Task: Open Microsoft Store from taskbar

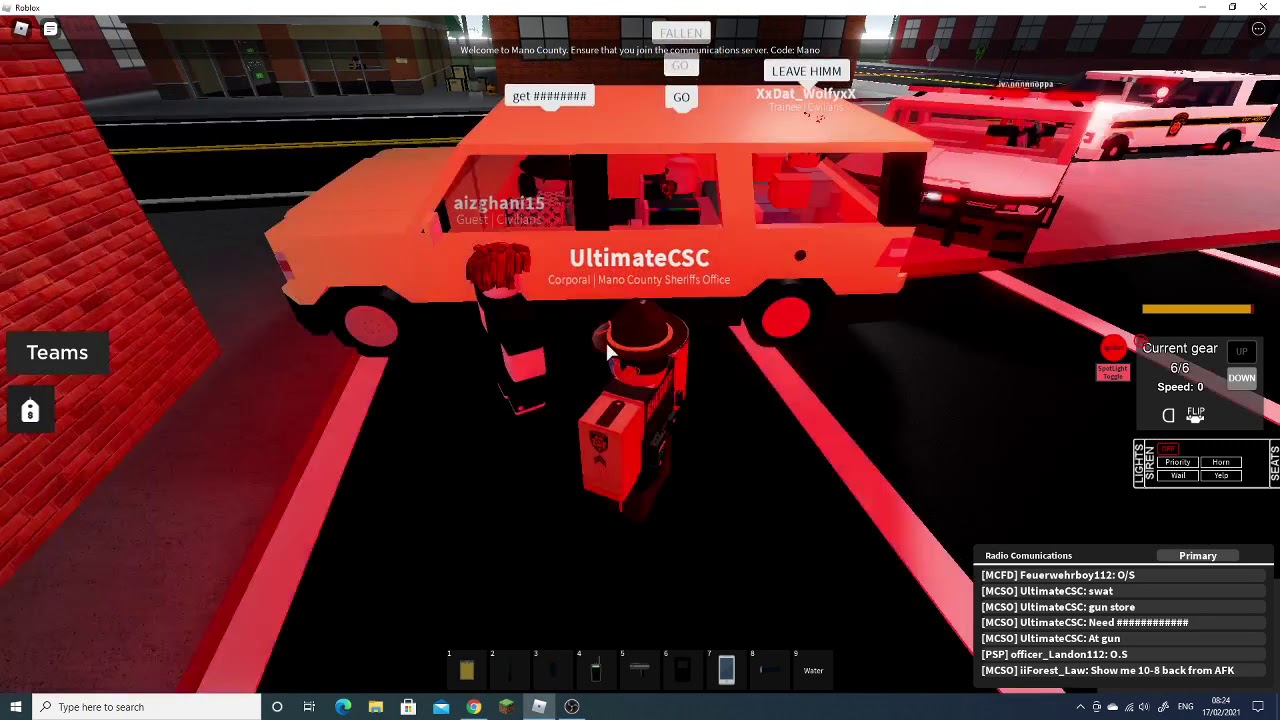Action: pyautogui.click(x=408, y=707)
